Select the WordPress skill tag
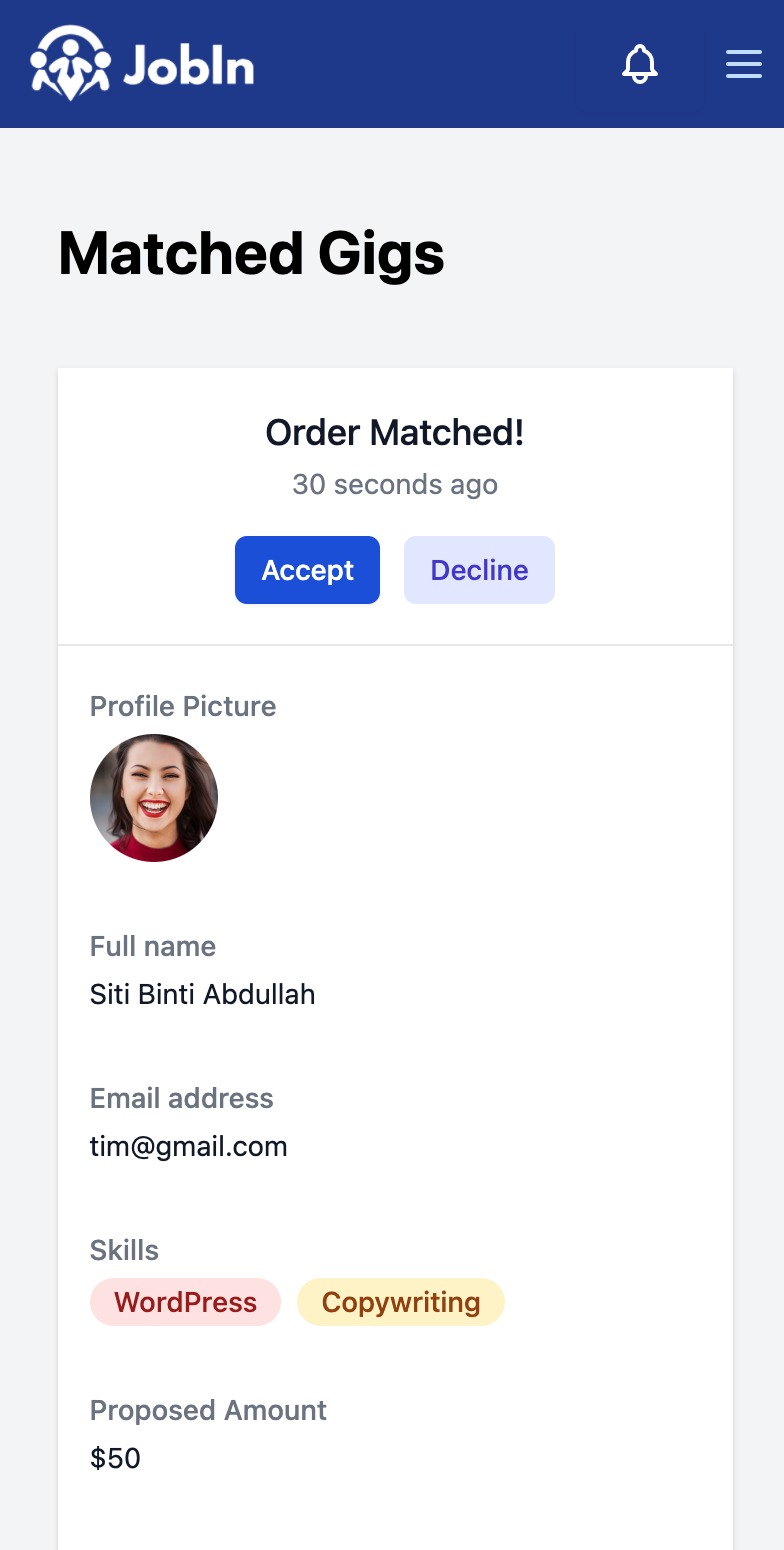Image resolution: width=784 pixels, height=1550 pixels. click(185, 1302)
